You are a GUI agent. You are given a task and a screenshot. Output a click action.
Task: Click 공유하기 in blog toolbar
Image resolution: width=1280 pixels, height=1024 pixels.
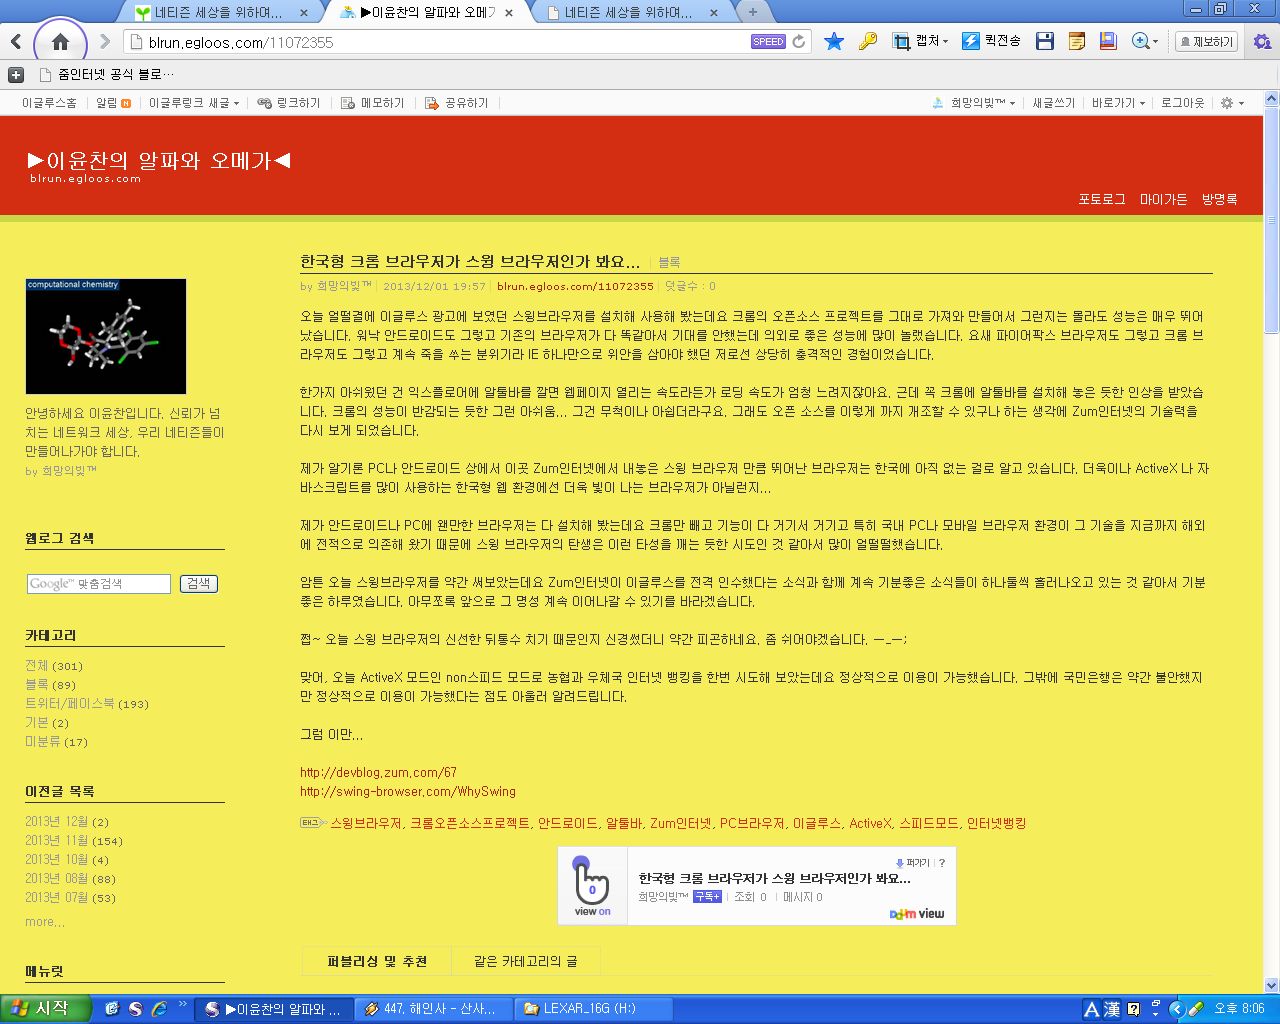456,103
